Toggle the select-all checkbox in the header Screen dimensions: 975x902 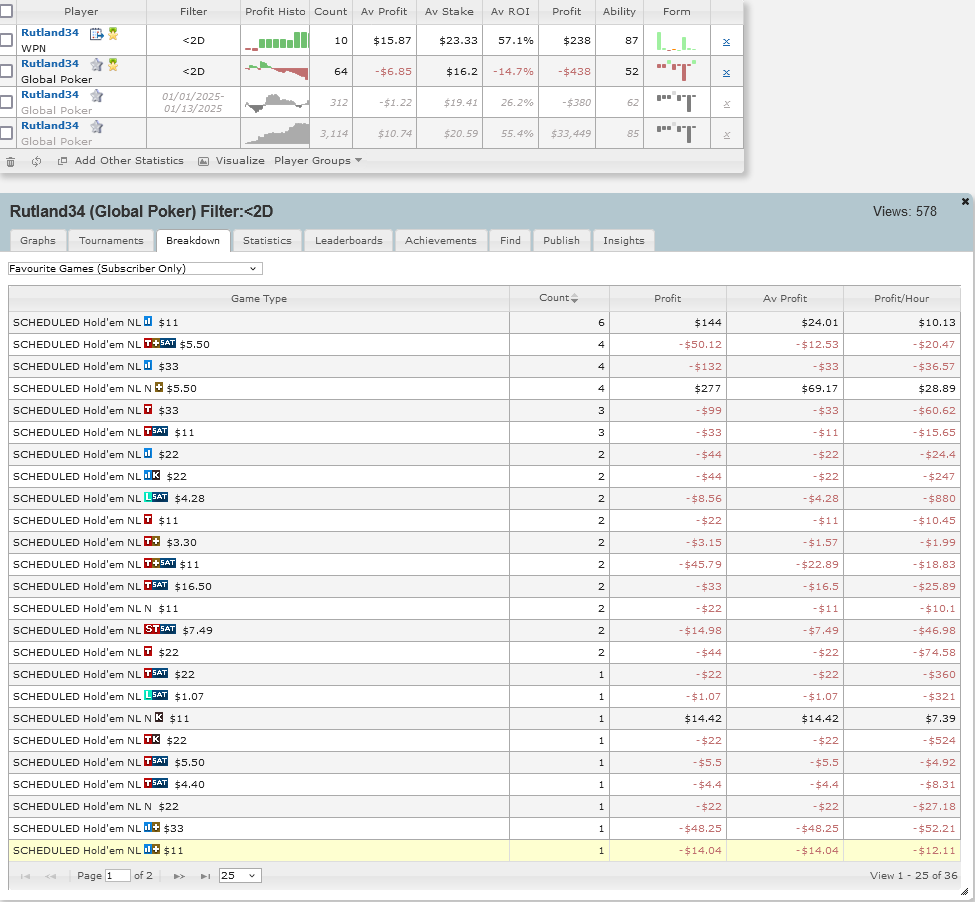coord(7,10)
